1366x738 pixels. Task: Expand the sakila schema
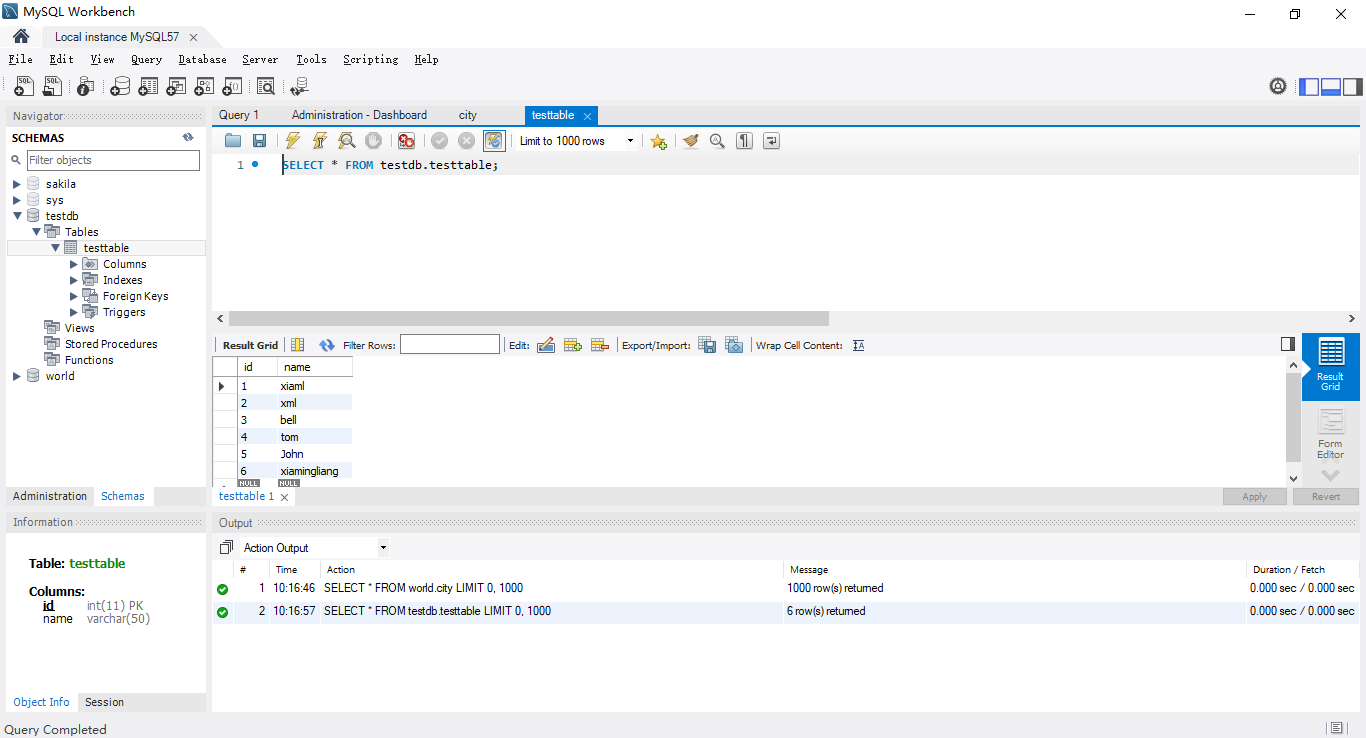tap(16, 184)
